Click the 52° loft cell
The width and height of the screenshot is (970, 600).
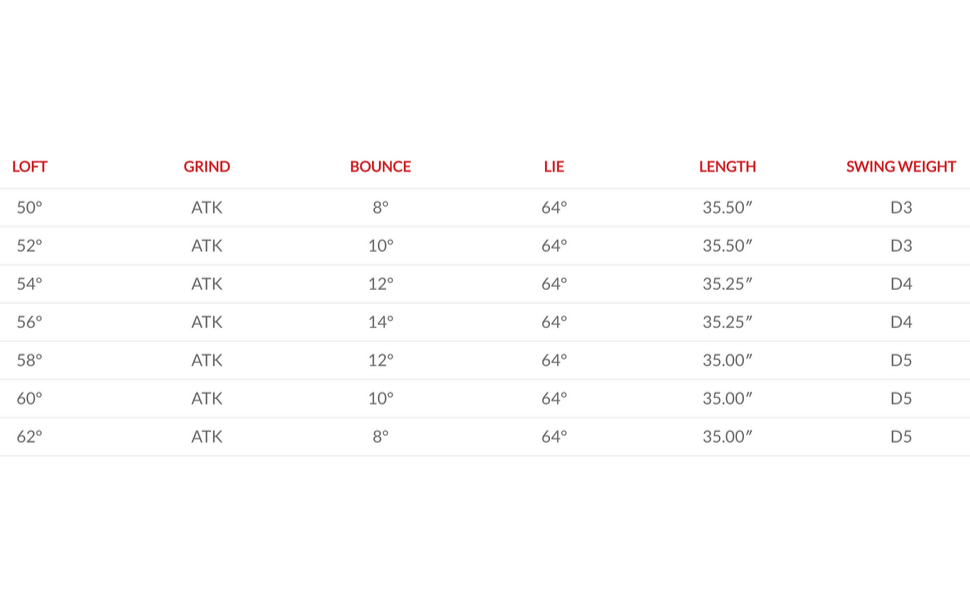[x=30, y=246]
